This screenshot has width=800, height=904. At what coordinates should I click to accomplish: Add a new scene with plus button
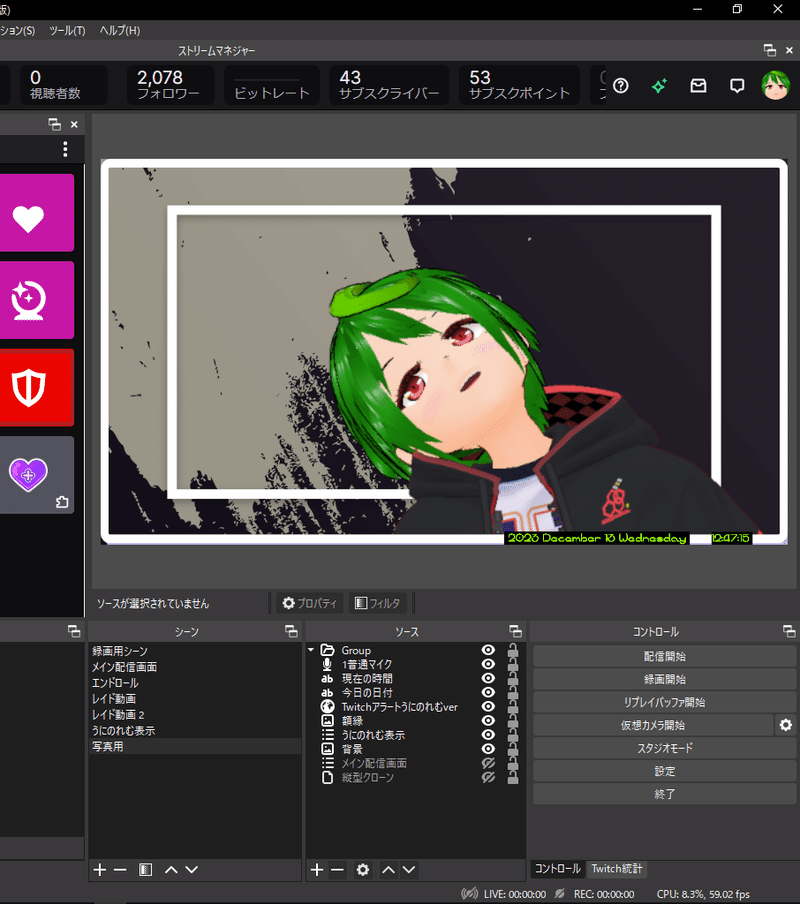coord(100,869)
